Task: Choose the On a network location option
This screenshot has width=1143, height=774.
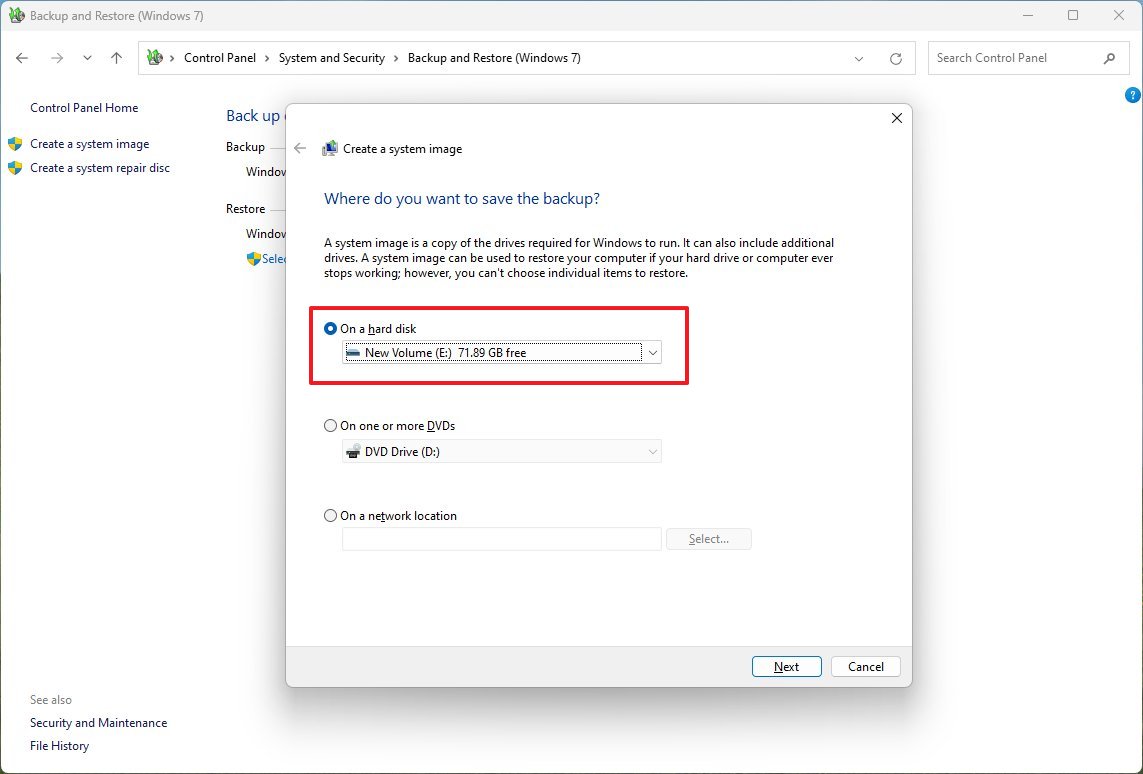Action: [330, 515]
